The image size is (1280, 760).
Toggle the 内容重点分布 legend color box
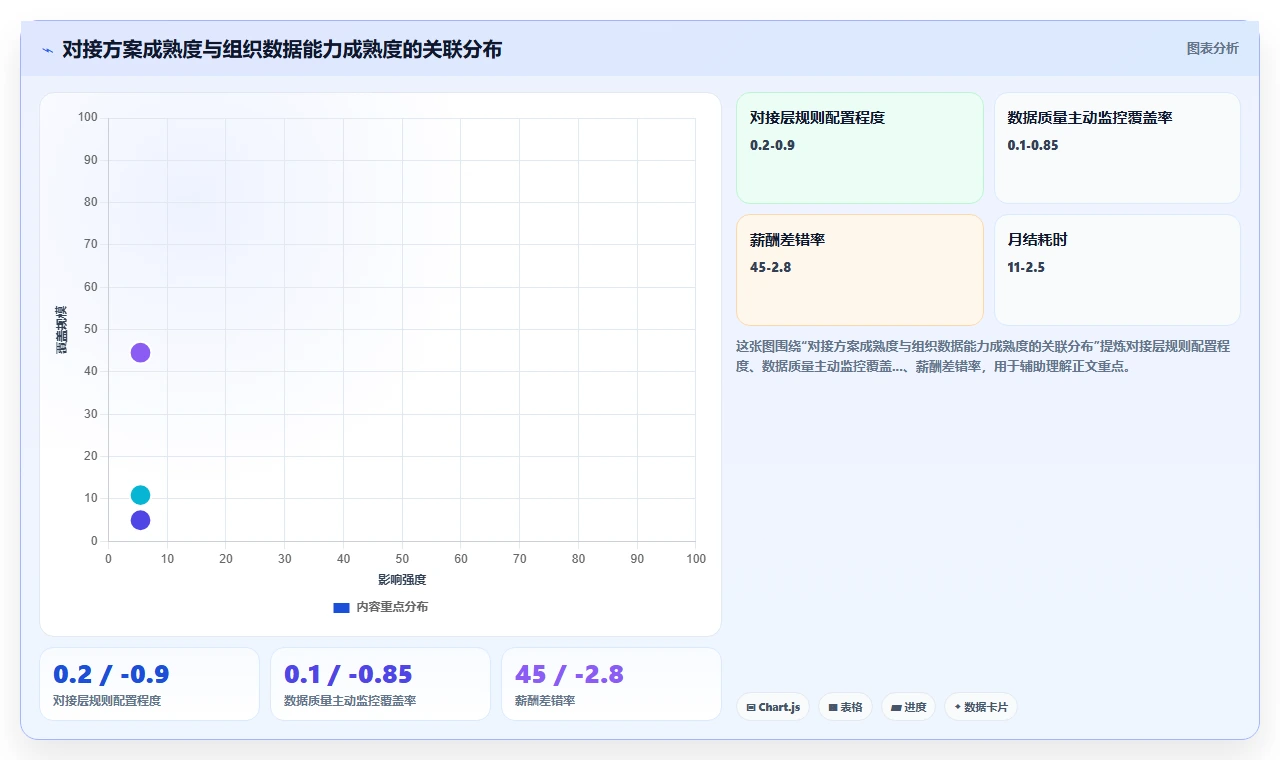[x=341, y=607]
